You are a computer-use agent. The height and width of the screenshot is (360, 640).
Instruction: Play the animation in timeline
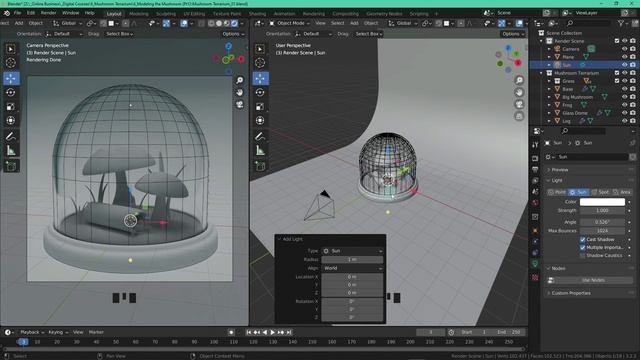point(272,332)
